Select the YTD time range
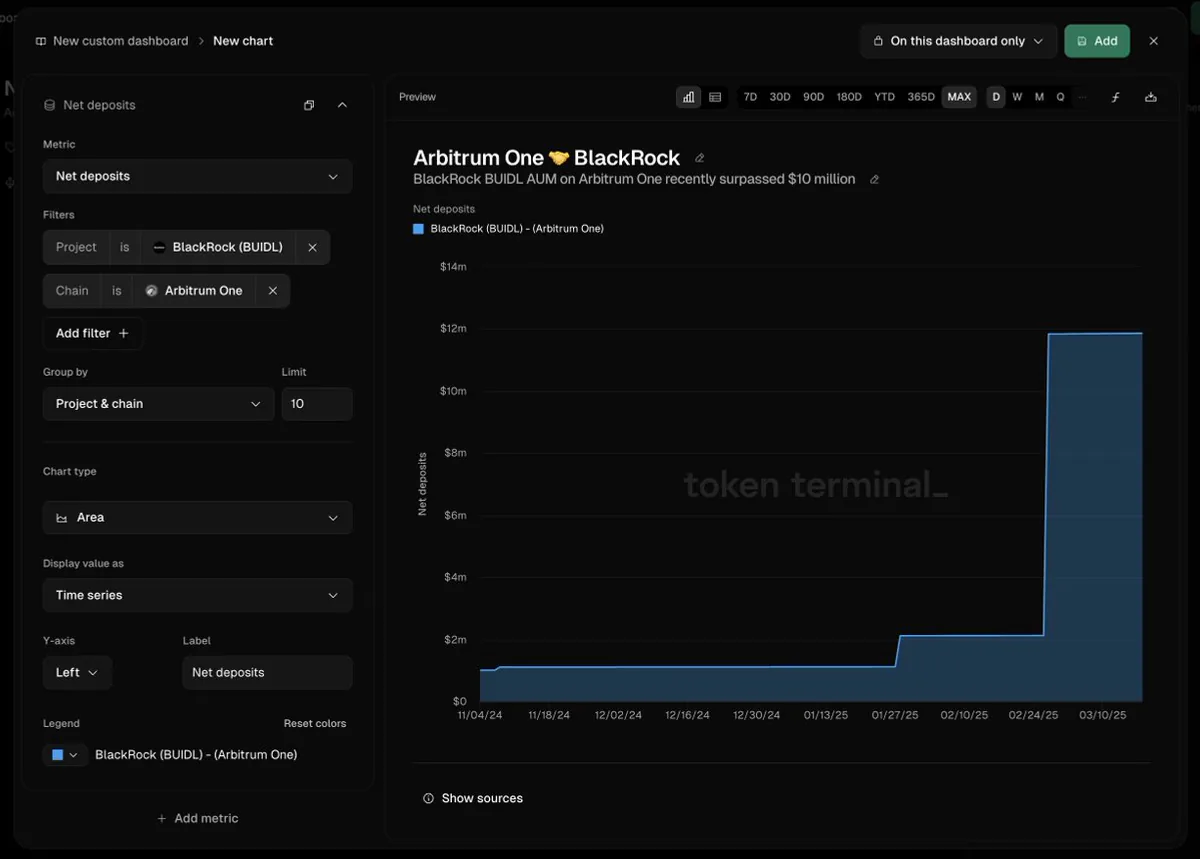This screenshot has width=1200, height=859. 885,97
